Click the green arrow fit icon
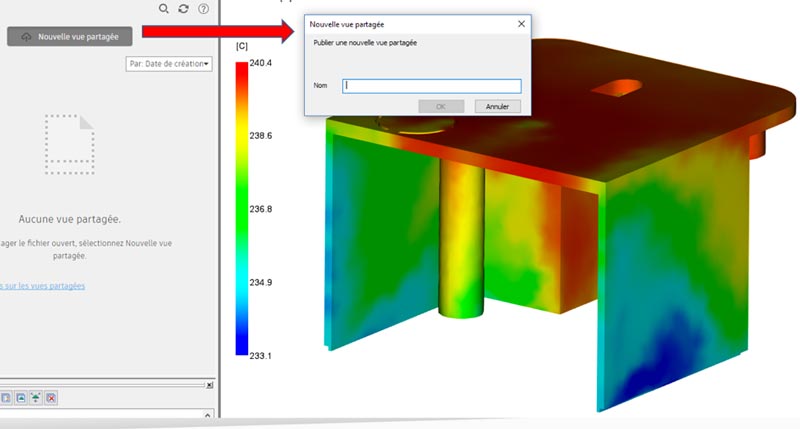This screenshot has height=429, width=800. 36,398
